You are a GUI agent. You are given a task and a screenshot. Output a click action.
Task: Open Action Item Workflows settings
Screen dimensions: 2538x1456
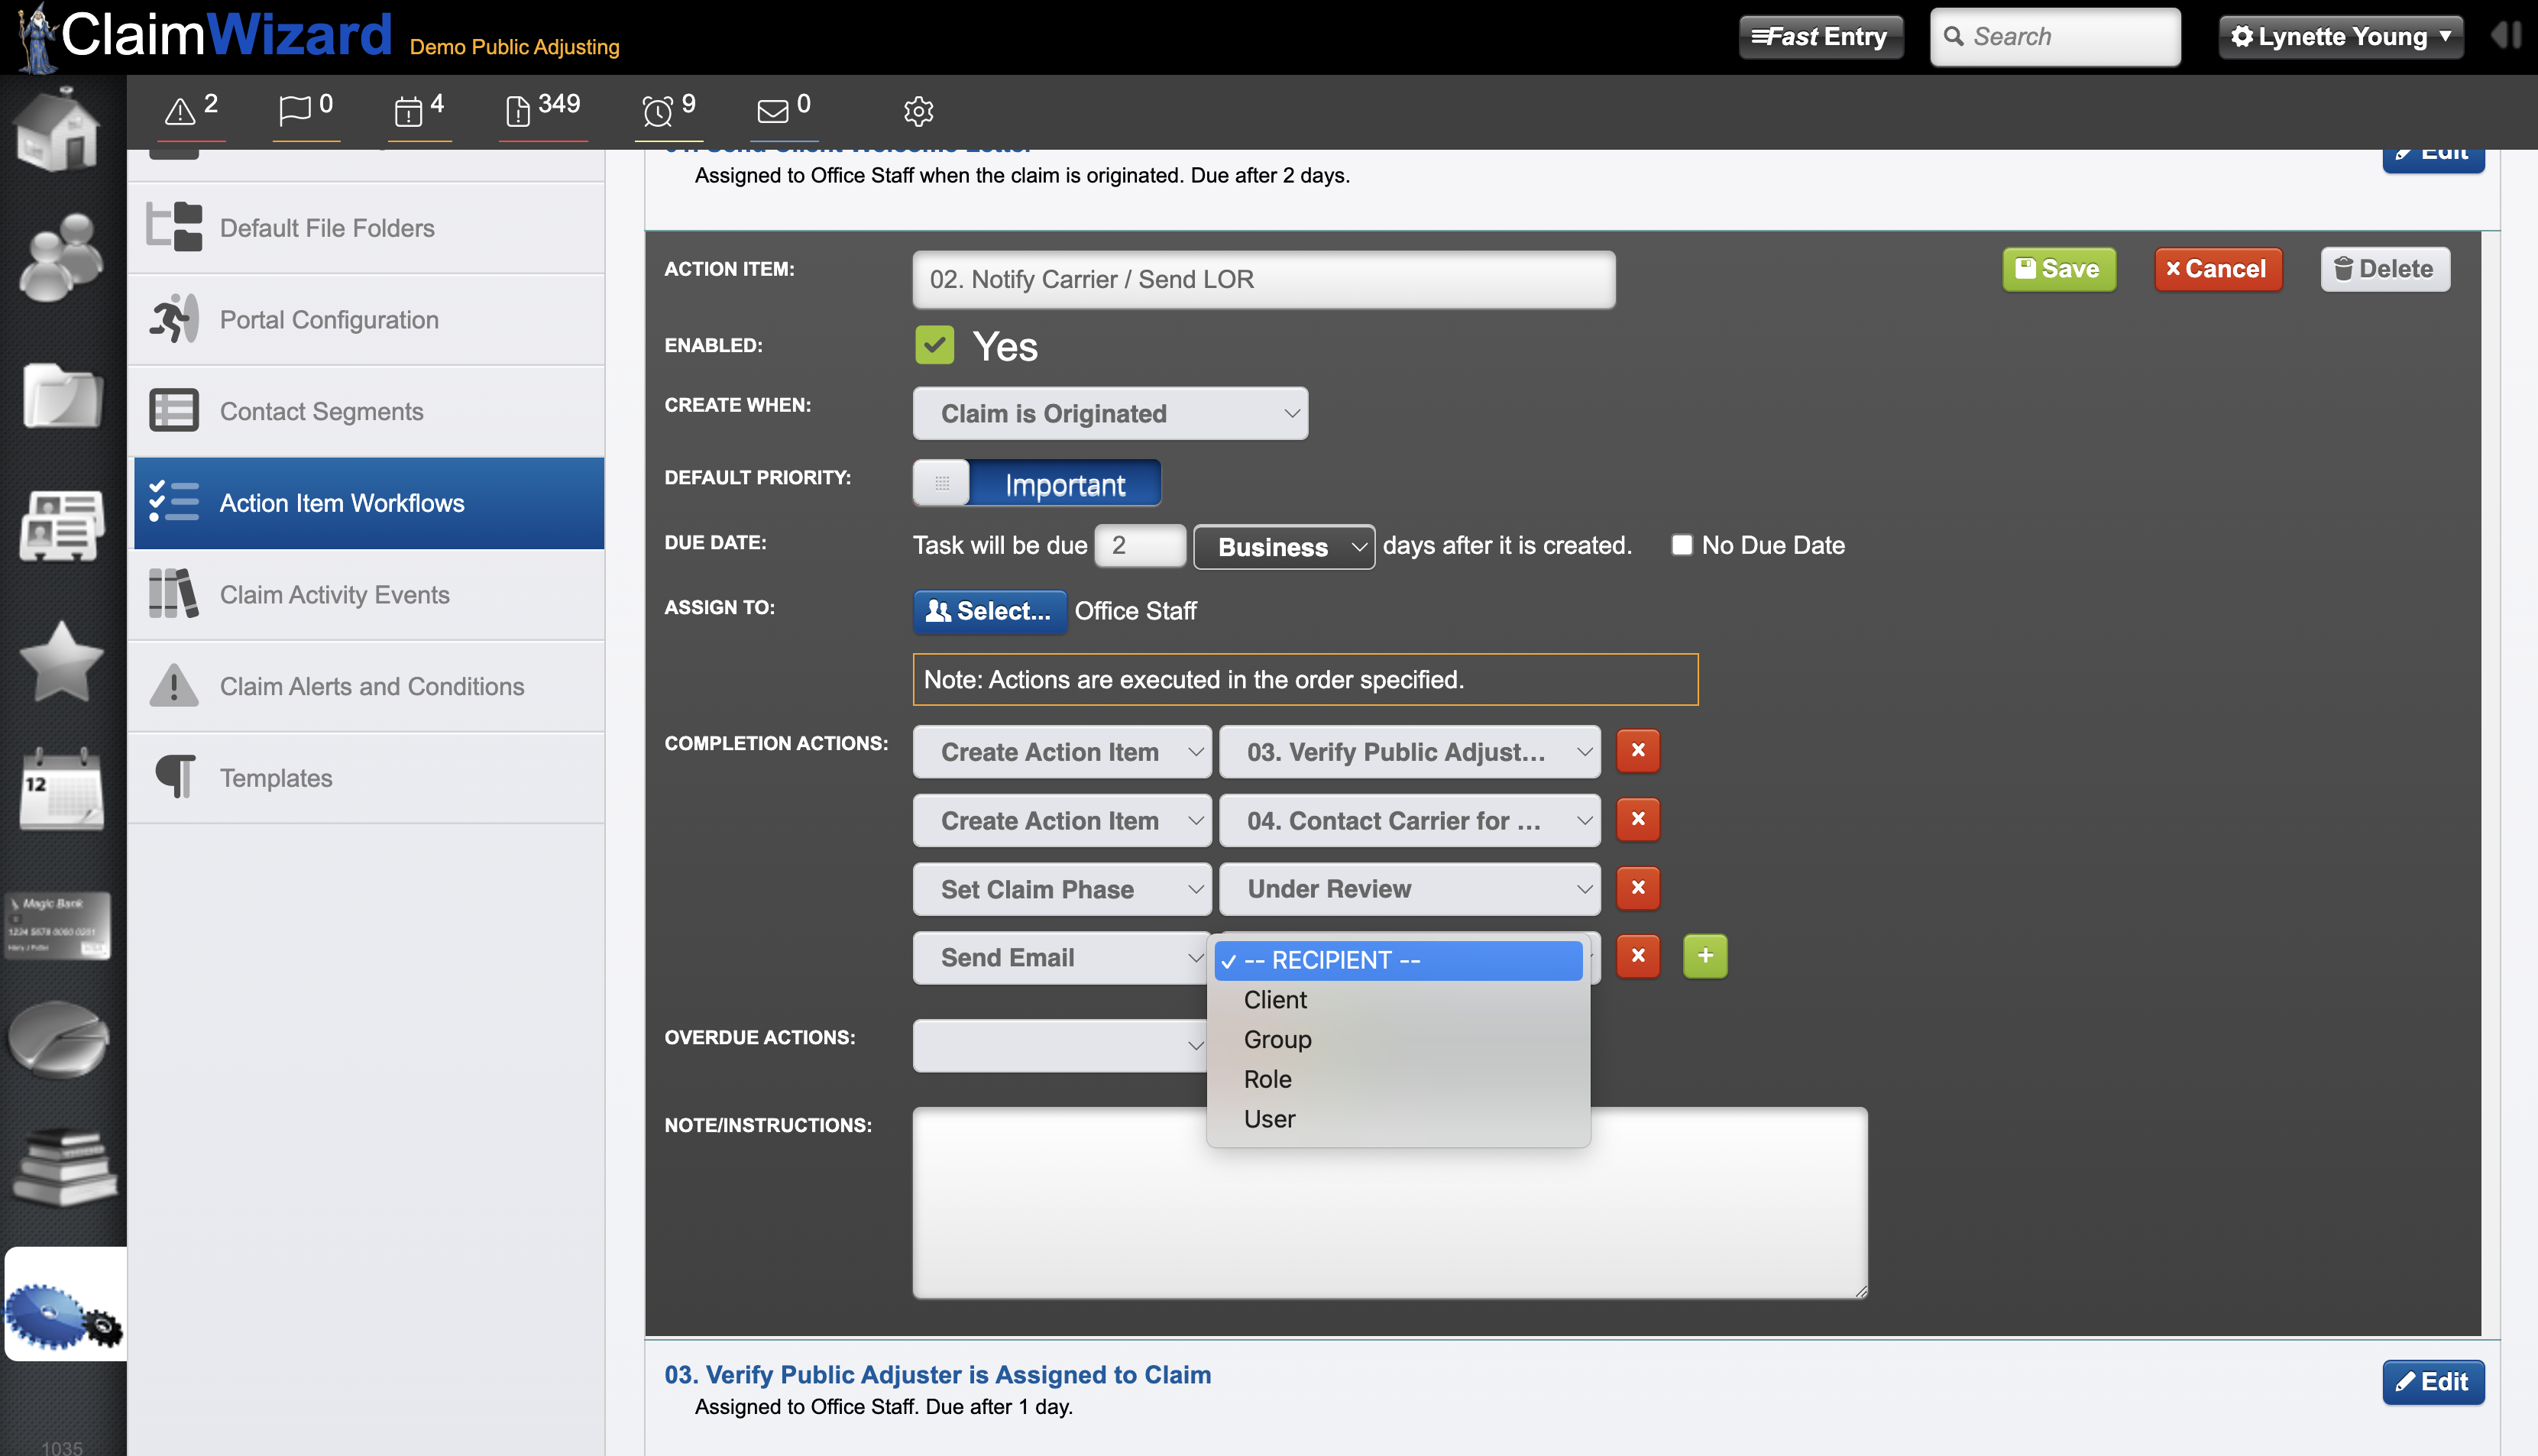(368, 503)
